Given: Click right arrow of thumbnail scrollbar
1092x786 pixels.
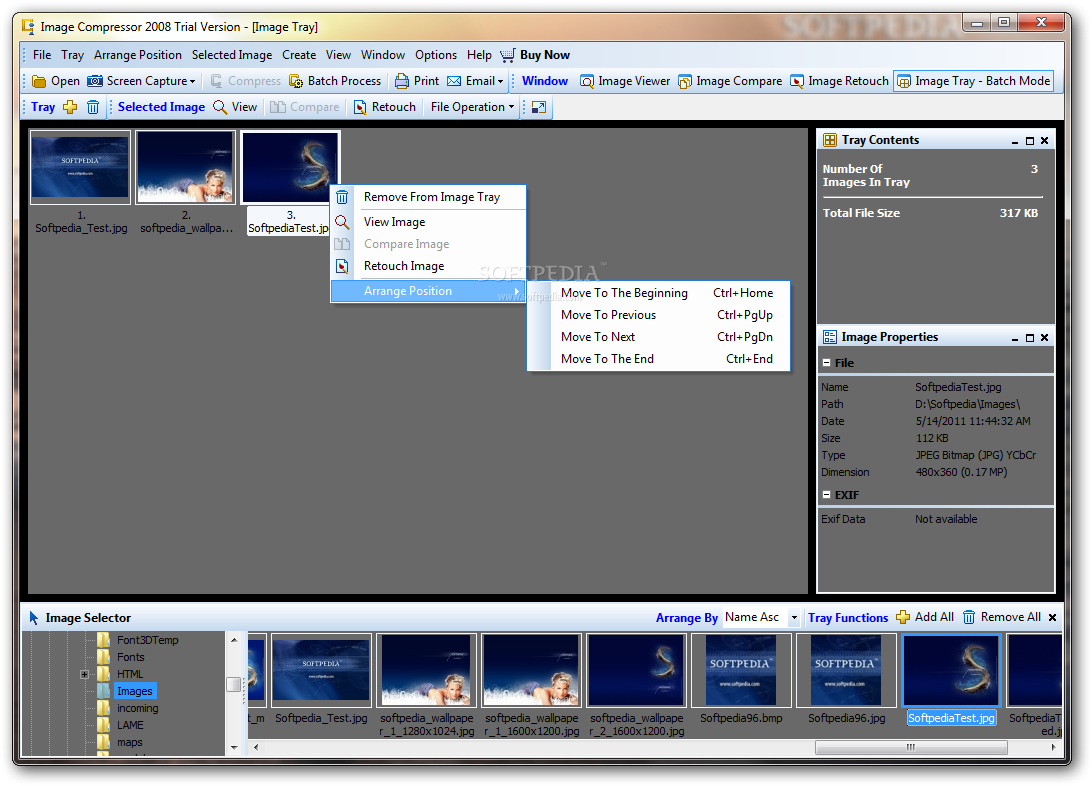Looking at the screenshot, I should pos(1052,748).
